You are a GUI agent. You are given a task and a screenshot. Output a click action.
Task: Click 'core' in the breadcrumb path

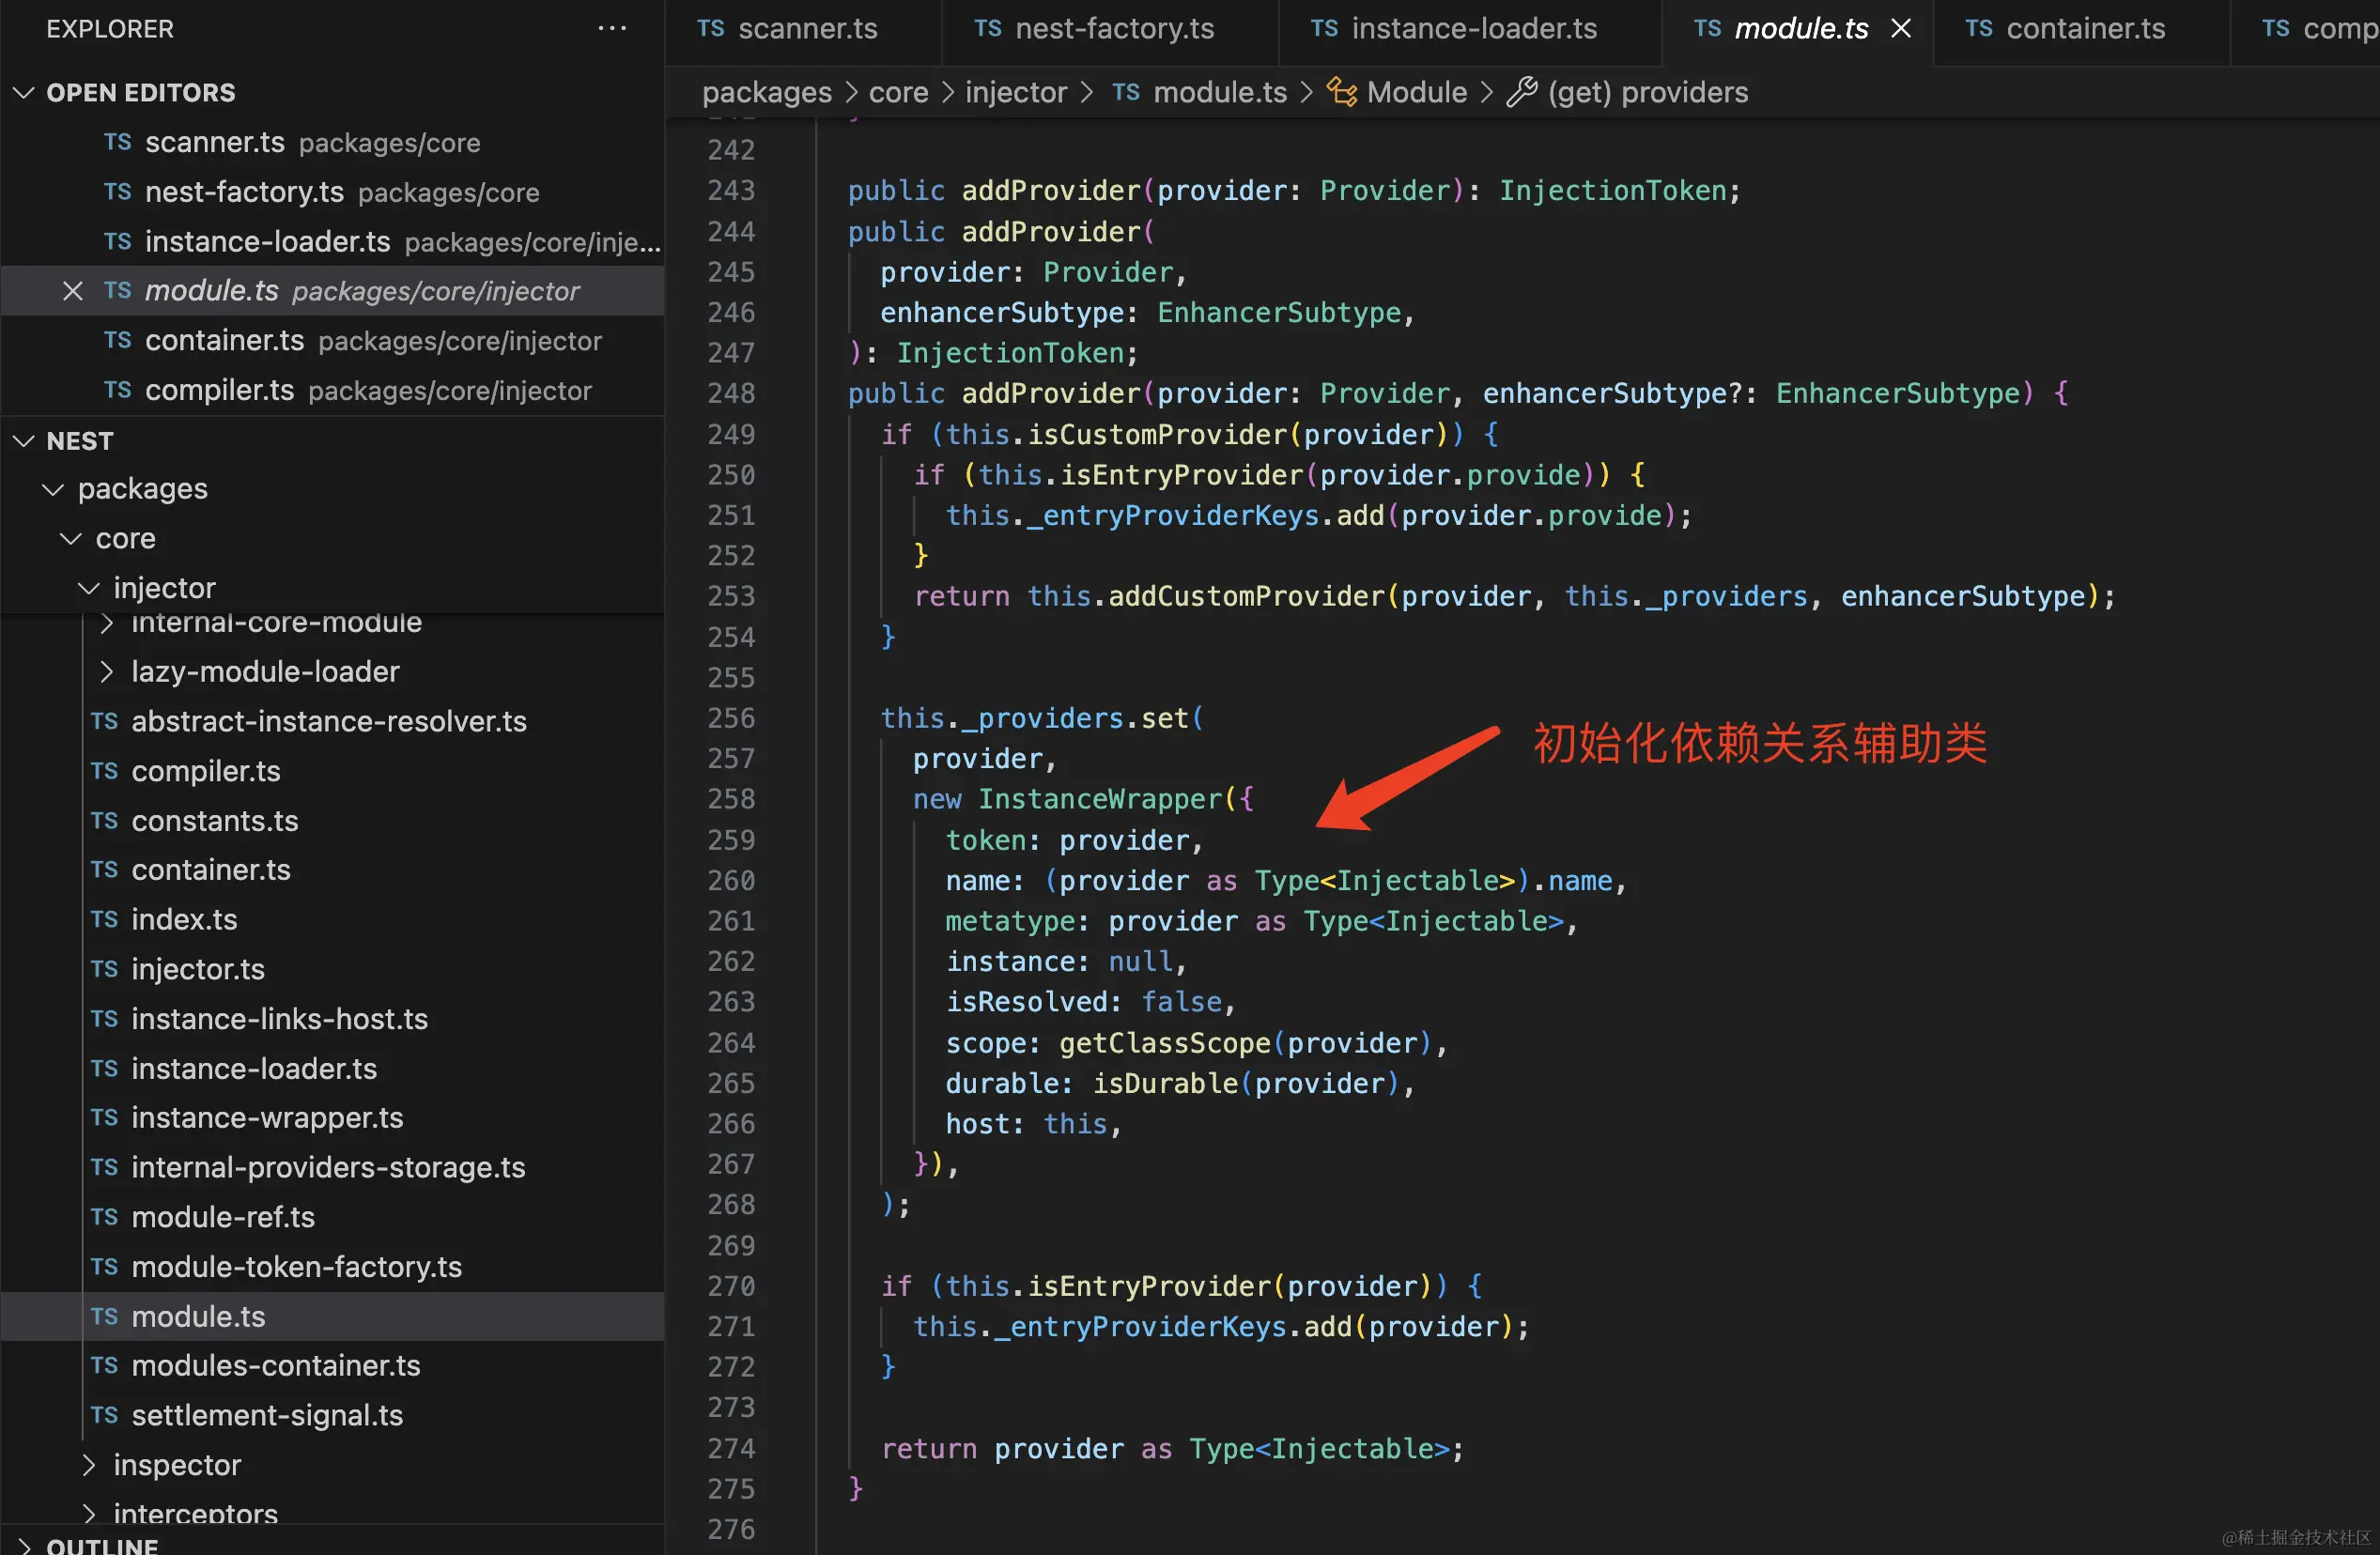pos(898,92)
